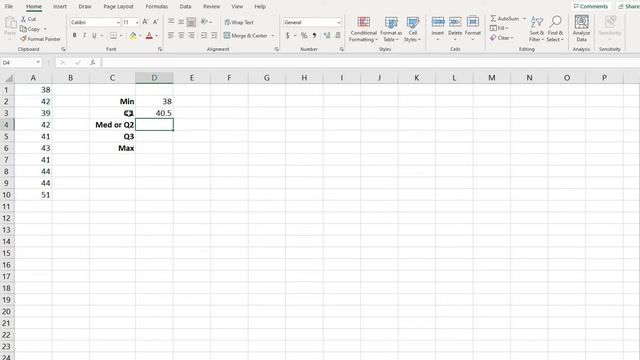
Task: Switch to the Page Layout tab
Action: [x=118, y=7]
